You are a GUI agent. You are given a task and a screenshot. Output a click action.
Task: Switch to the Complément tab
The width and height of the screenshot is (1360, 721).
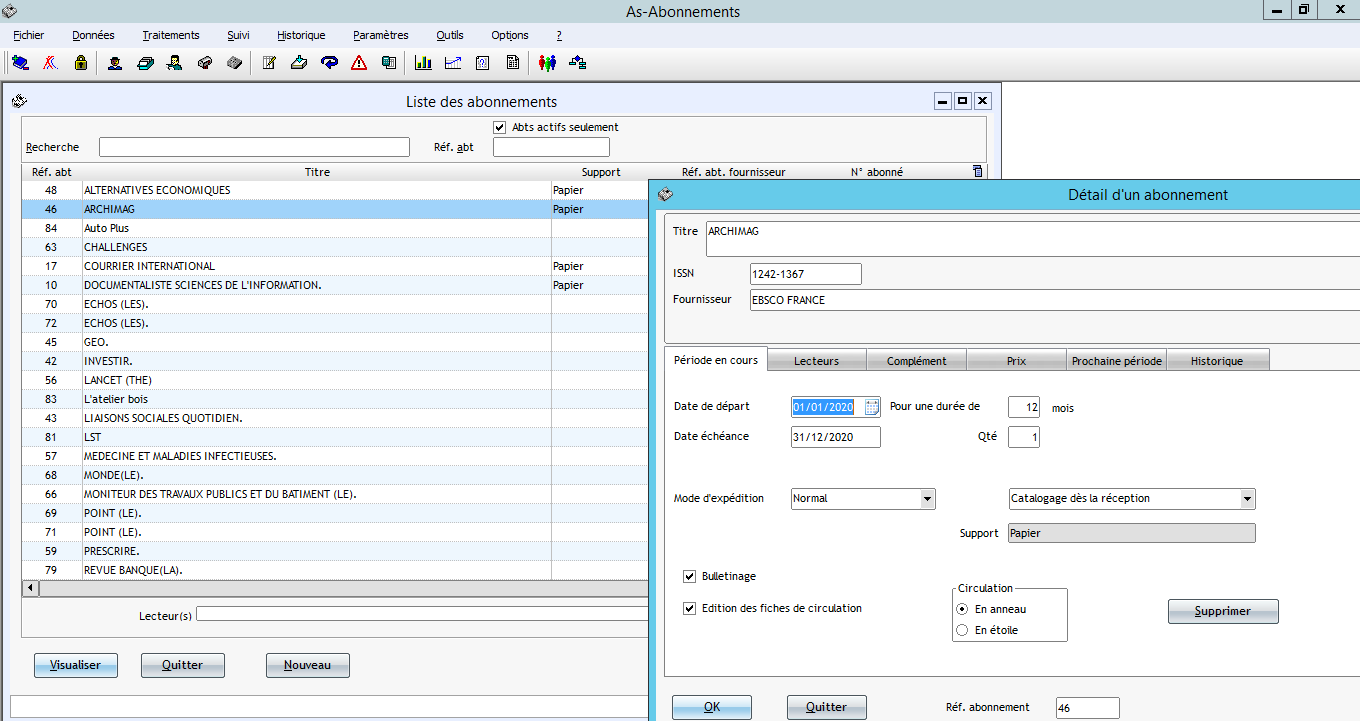pyautogui.click(x=916, y=361)
